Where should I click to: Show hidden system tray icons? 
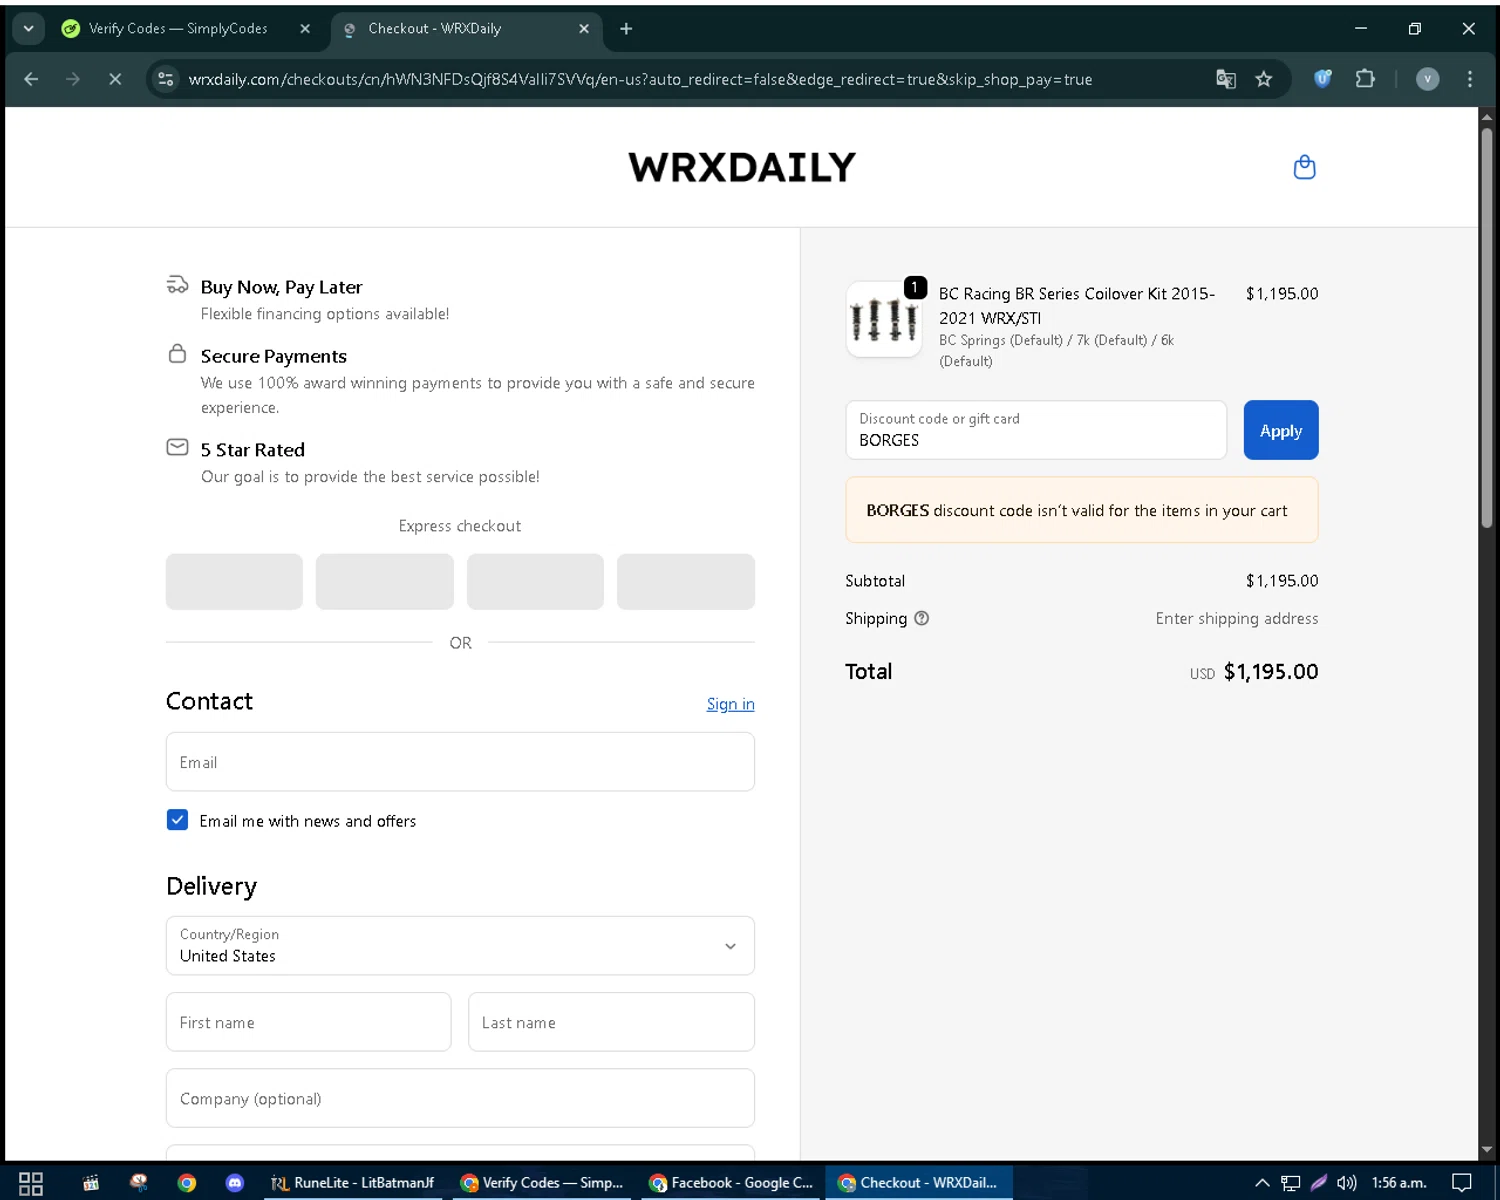point(1262,1183)
